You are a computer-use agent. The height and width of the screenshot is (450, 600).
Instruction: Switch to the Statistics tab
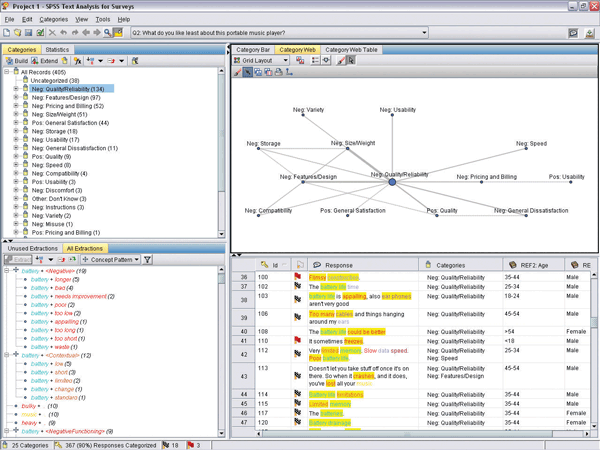point(57,48)
